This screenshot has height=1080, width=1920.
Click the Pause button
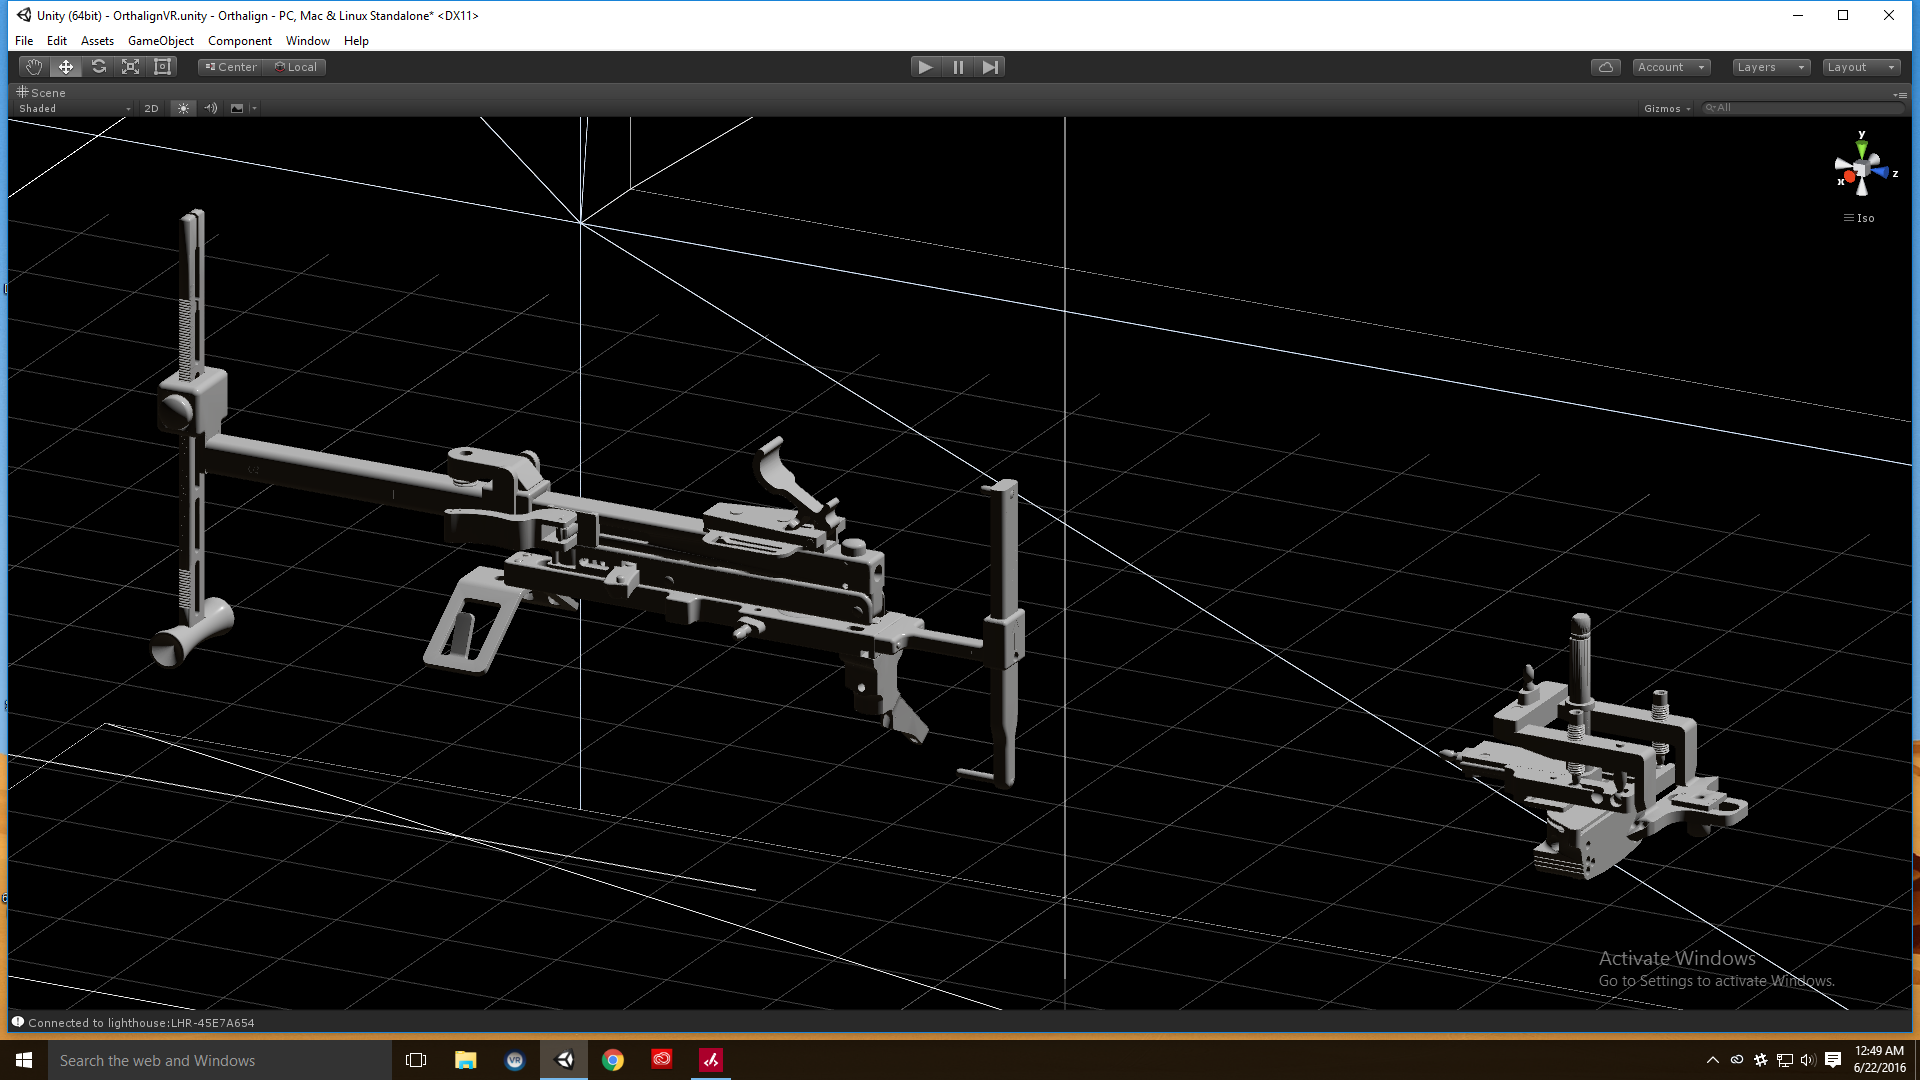958,67
